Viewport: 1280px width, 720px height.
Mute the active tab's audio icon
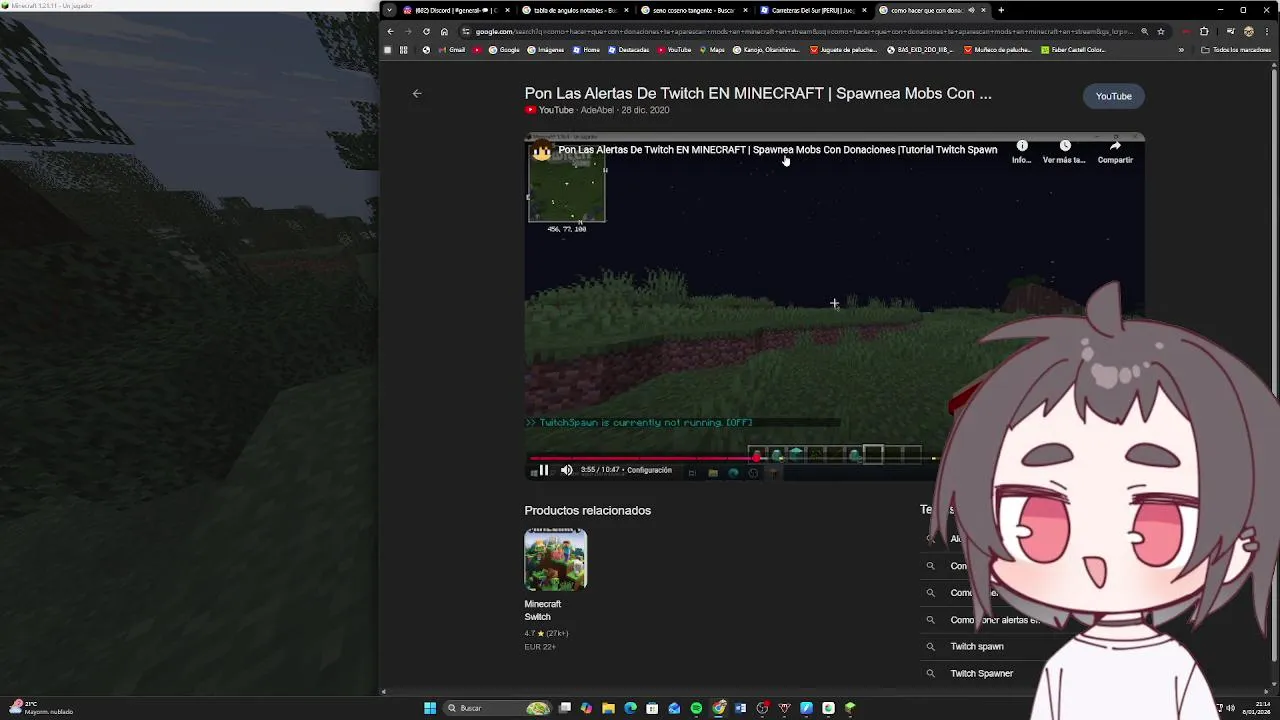click(x=971, y=10)
